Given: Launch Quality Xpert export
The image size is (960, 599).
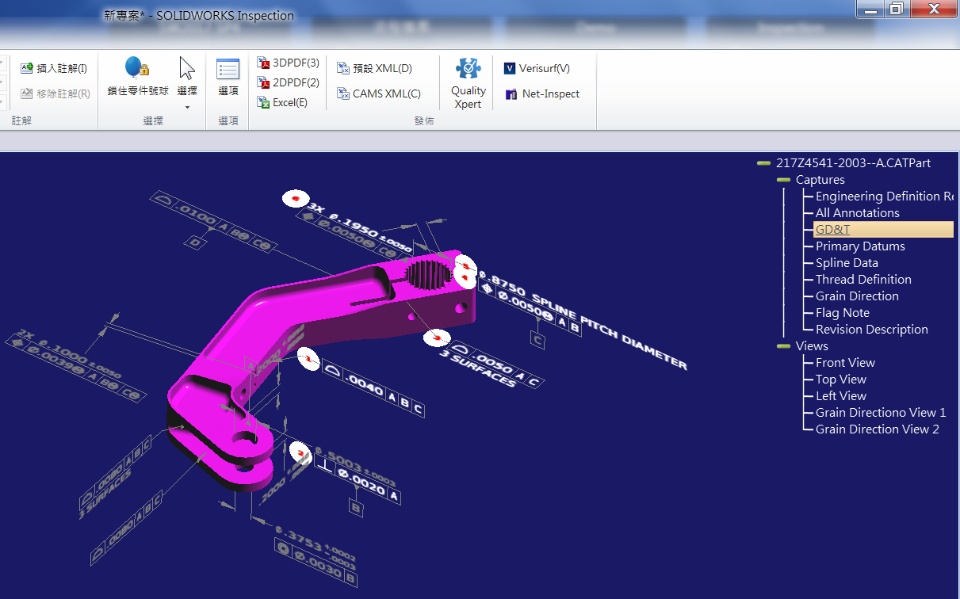Looking at the screenshot, I should coord(468,83).
